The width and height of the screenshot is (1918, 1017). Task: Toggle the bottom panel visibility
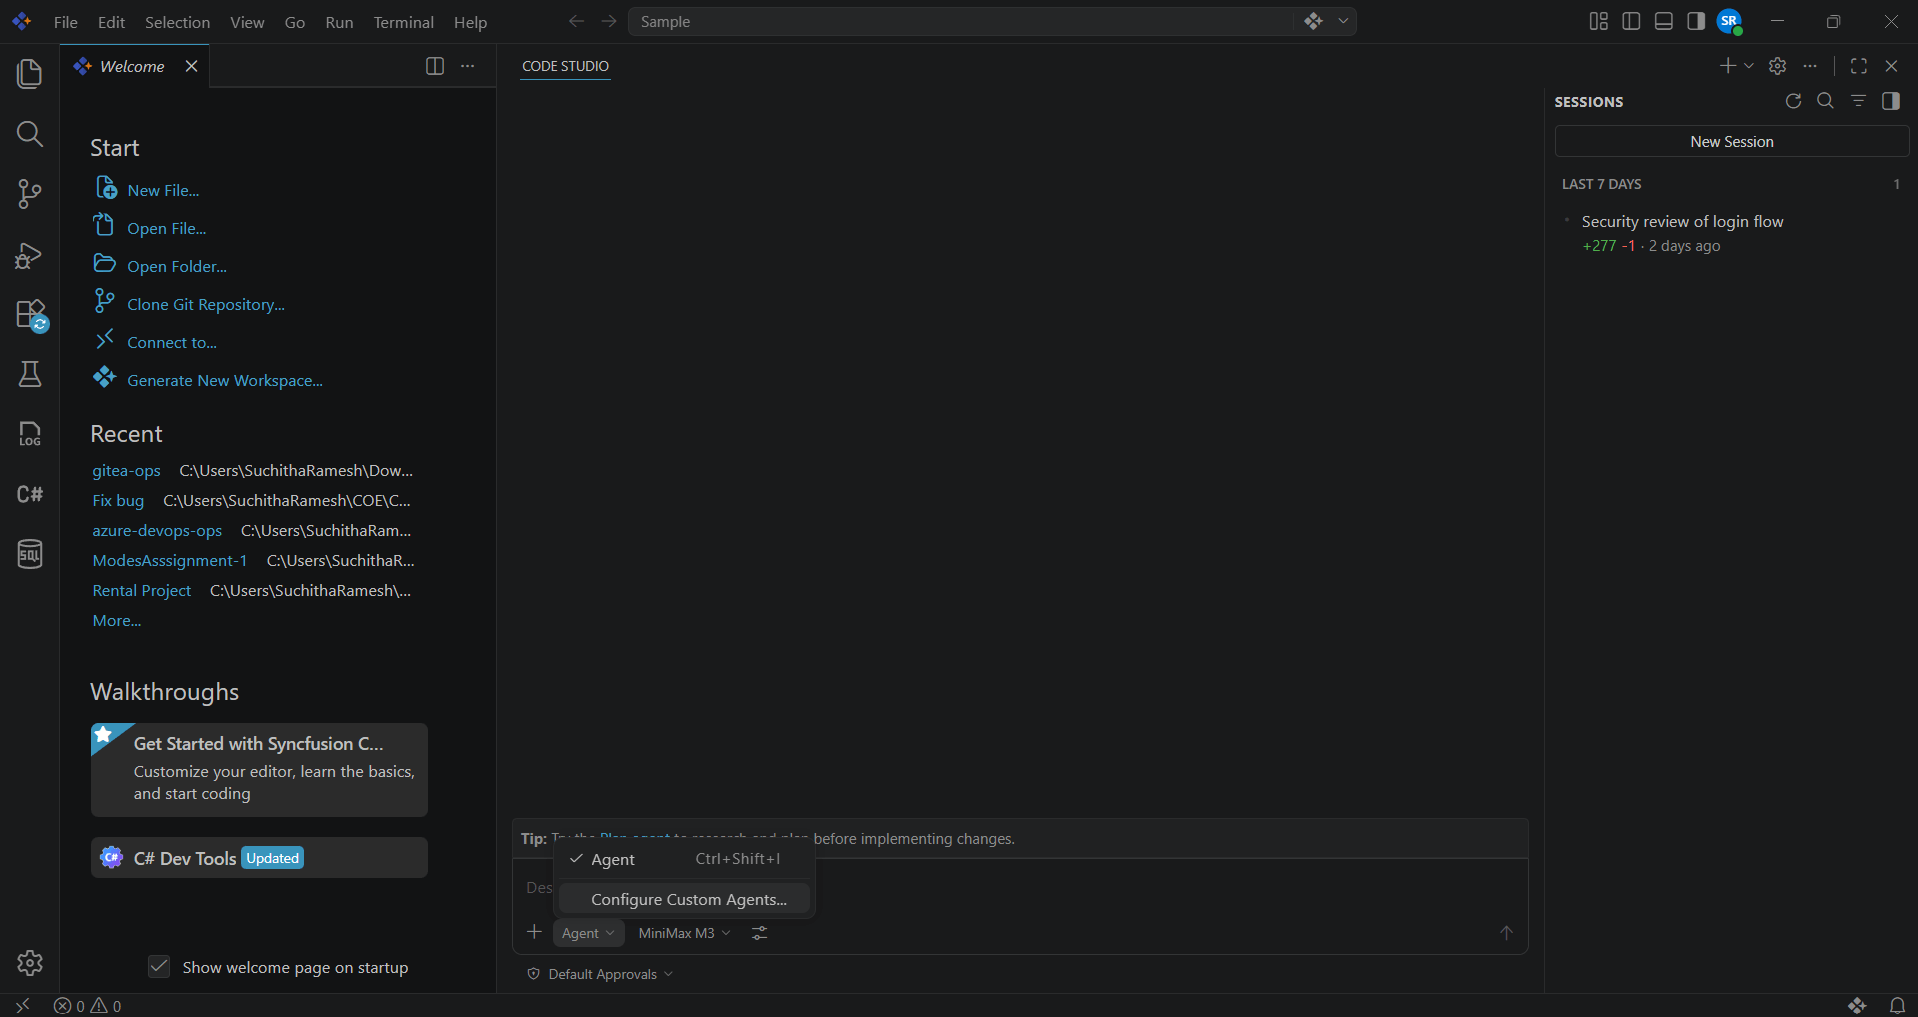(1664, 21)
